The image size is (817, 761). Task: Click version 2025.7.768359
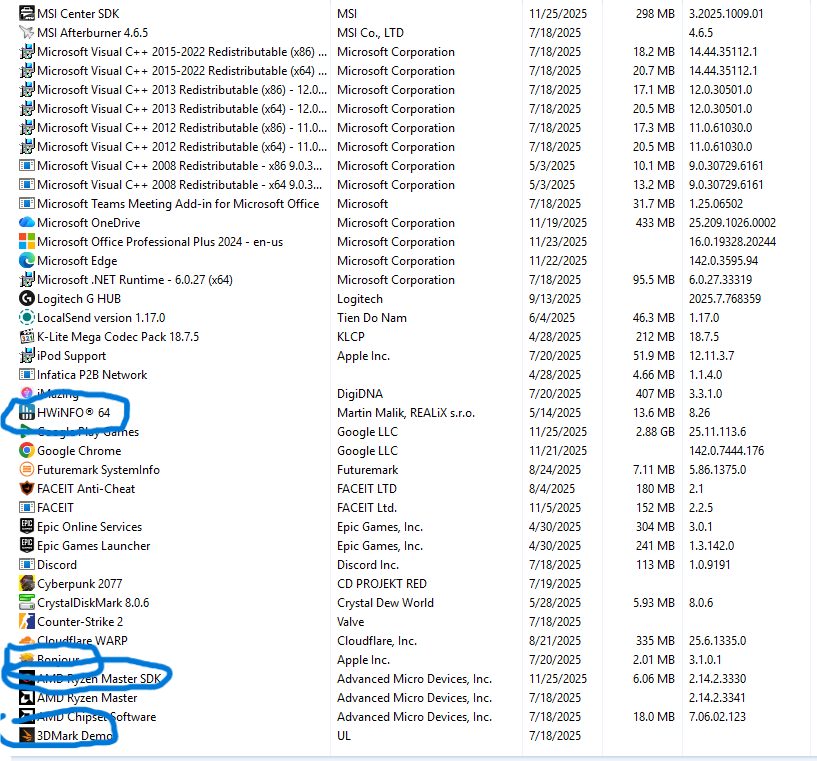tap(725, 299)
